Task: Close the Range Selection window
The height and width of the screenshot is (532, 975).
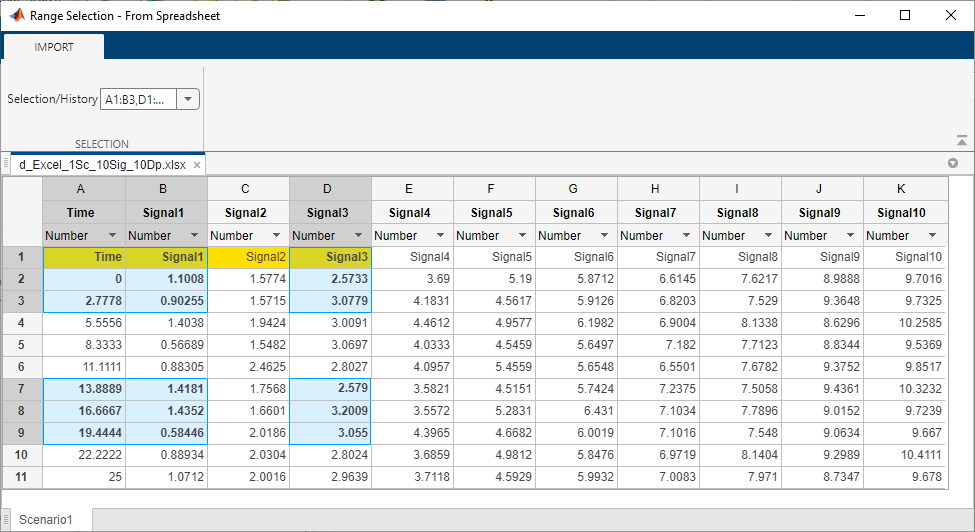Action: [x=950, y=16]
